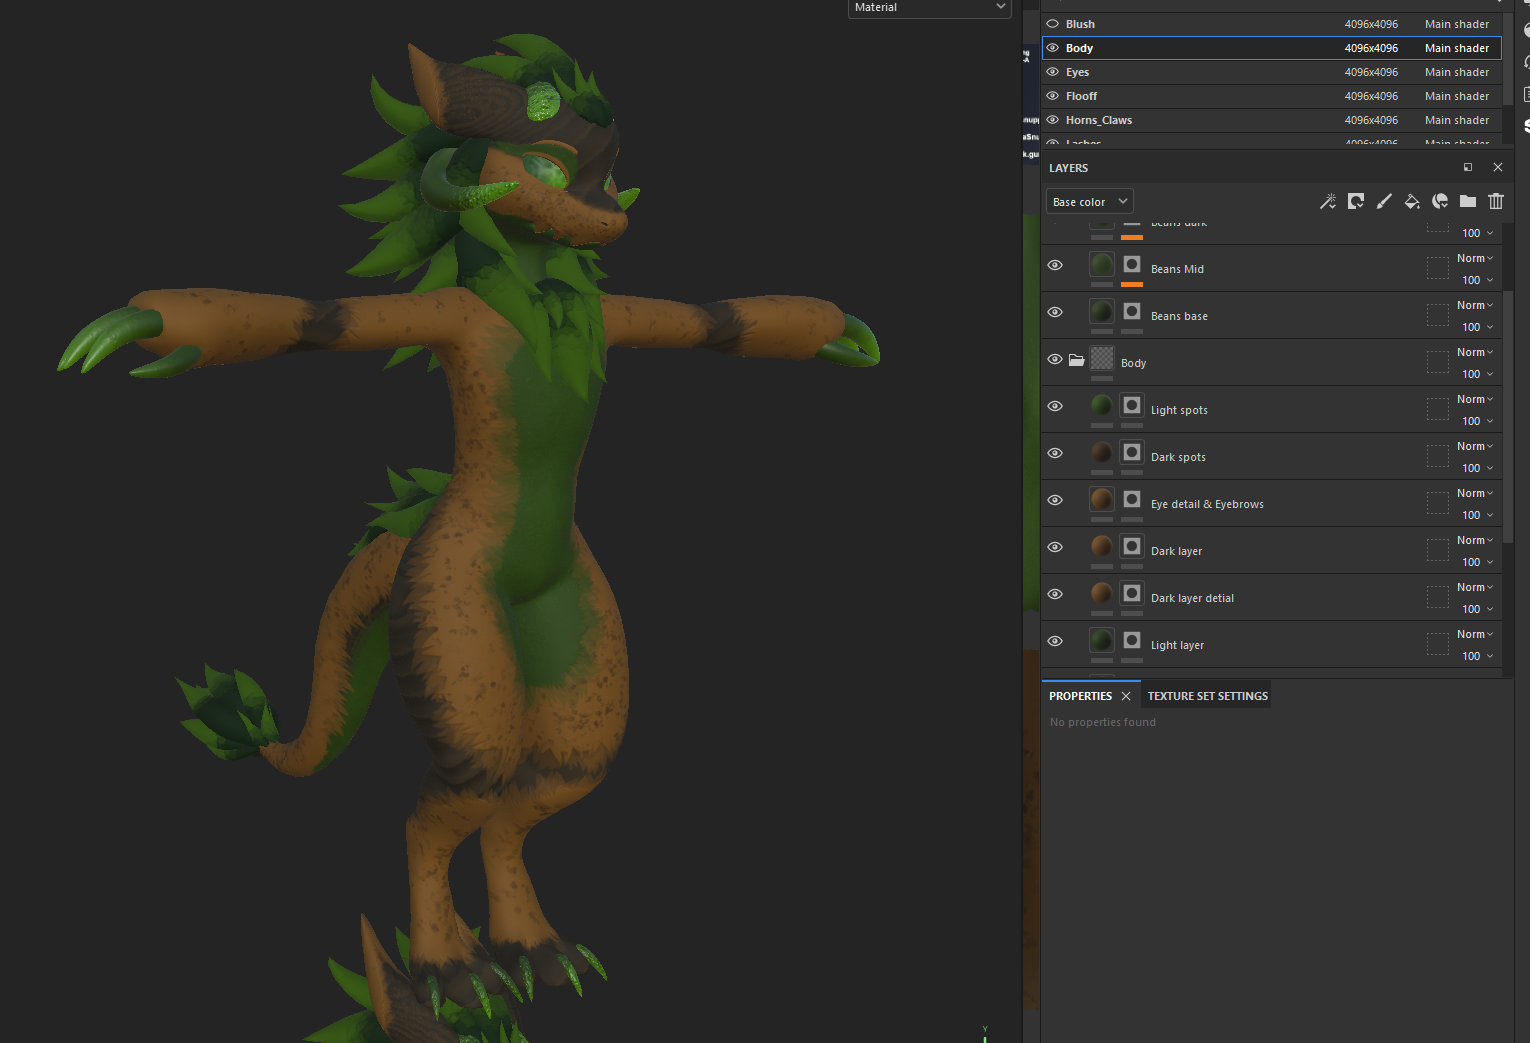Open the Material viewport mode dropdown

pos(930,8)
